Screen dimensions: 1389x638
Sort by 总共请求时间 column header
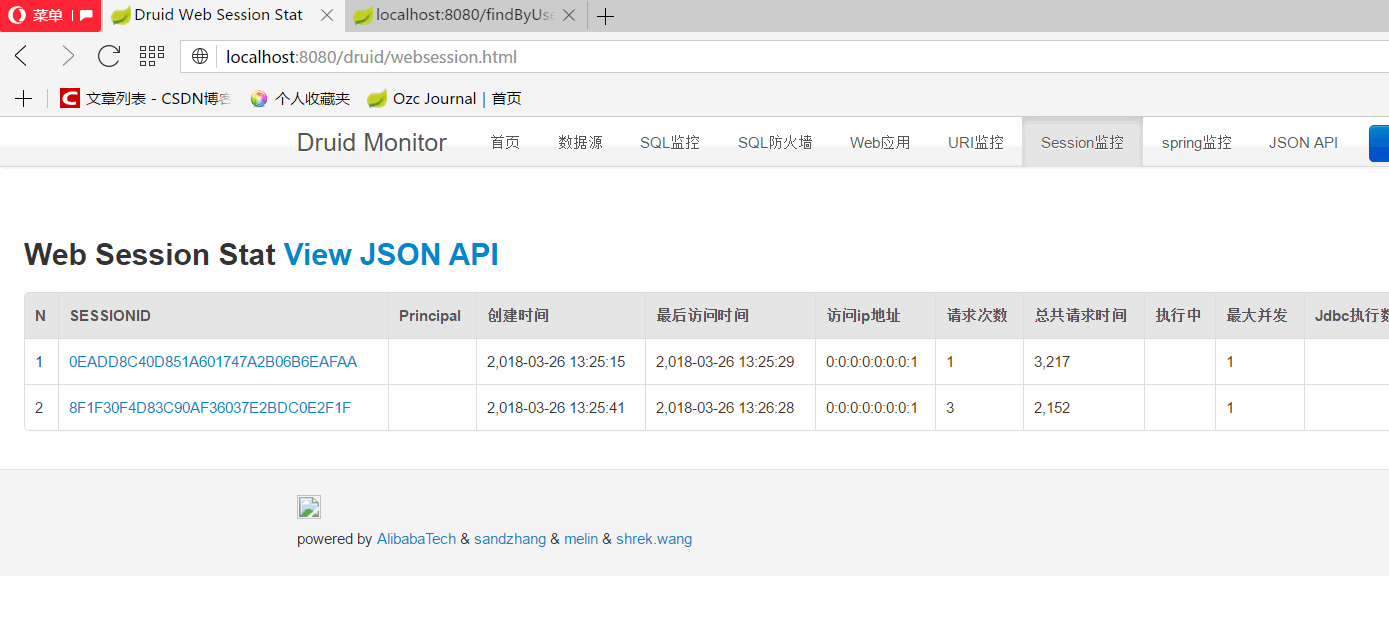[x=1084, y=316]
